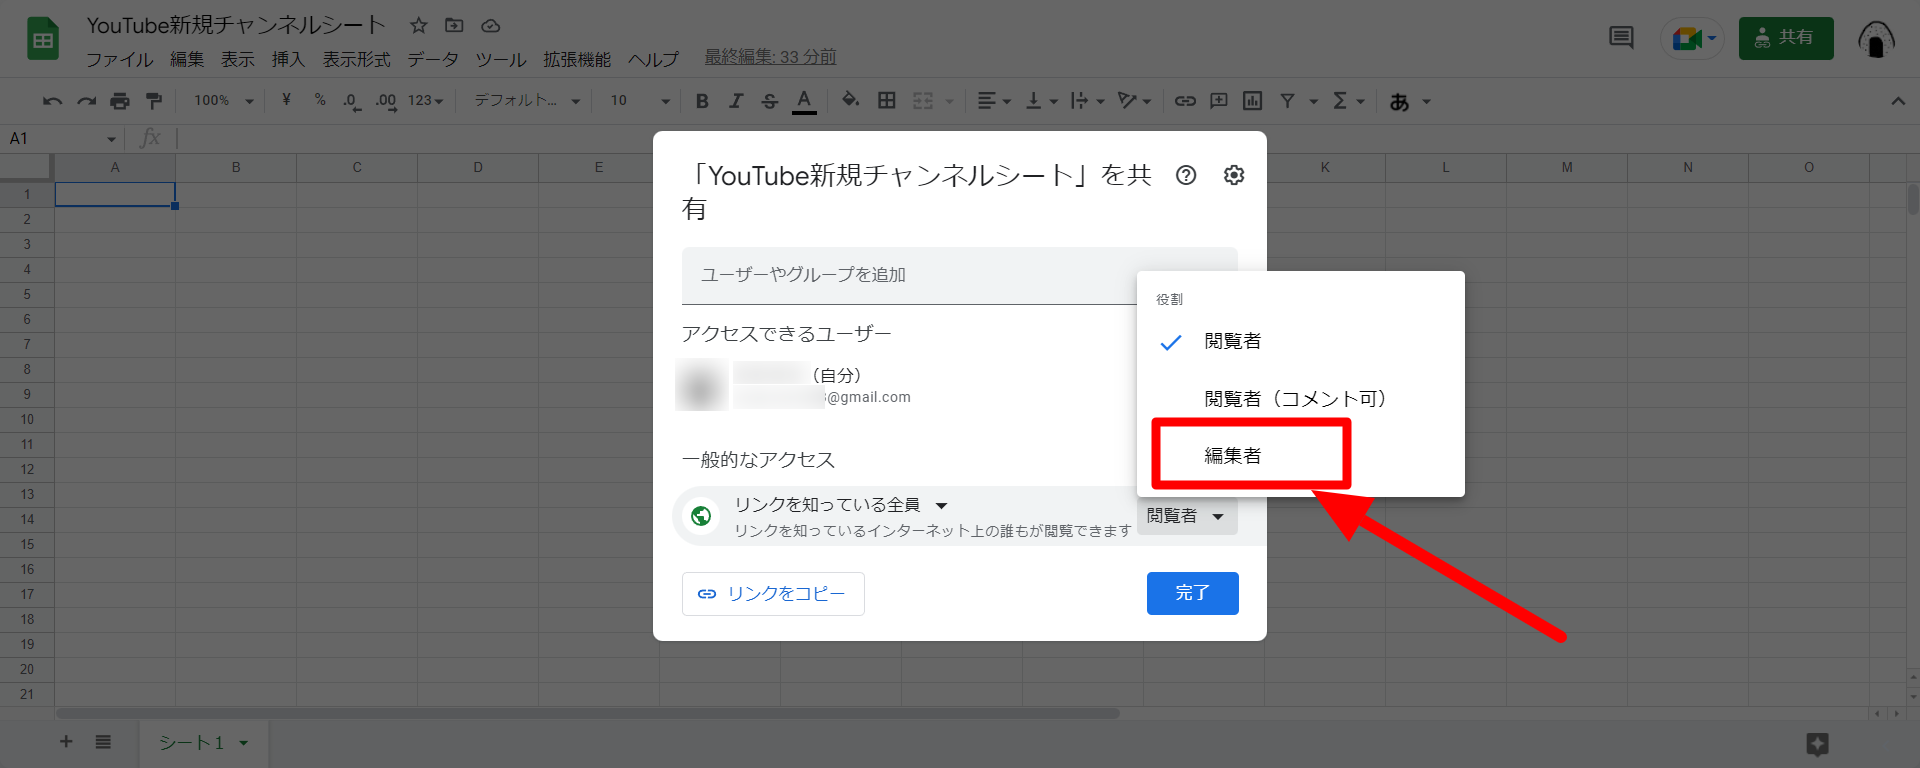Select 閲覧者（コメント可）role option
The height and width of the screenshot is (768, 1920).
tap(1301, 399)
